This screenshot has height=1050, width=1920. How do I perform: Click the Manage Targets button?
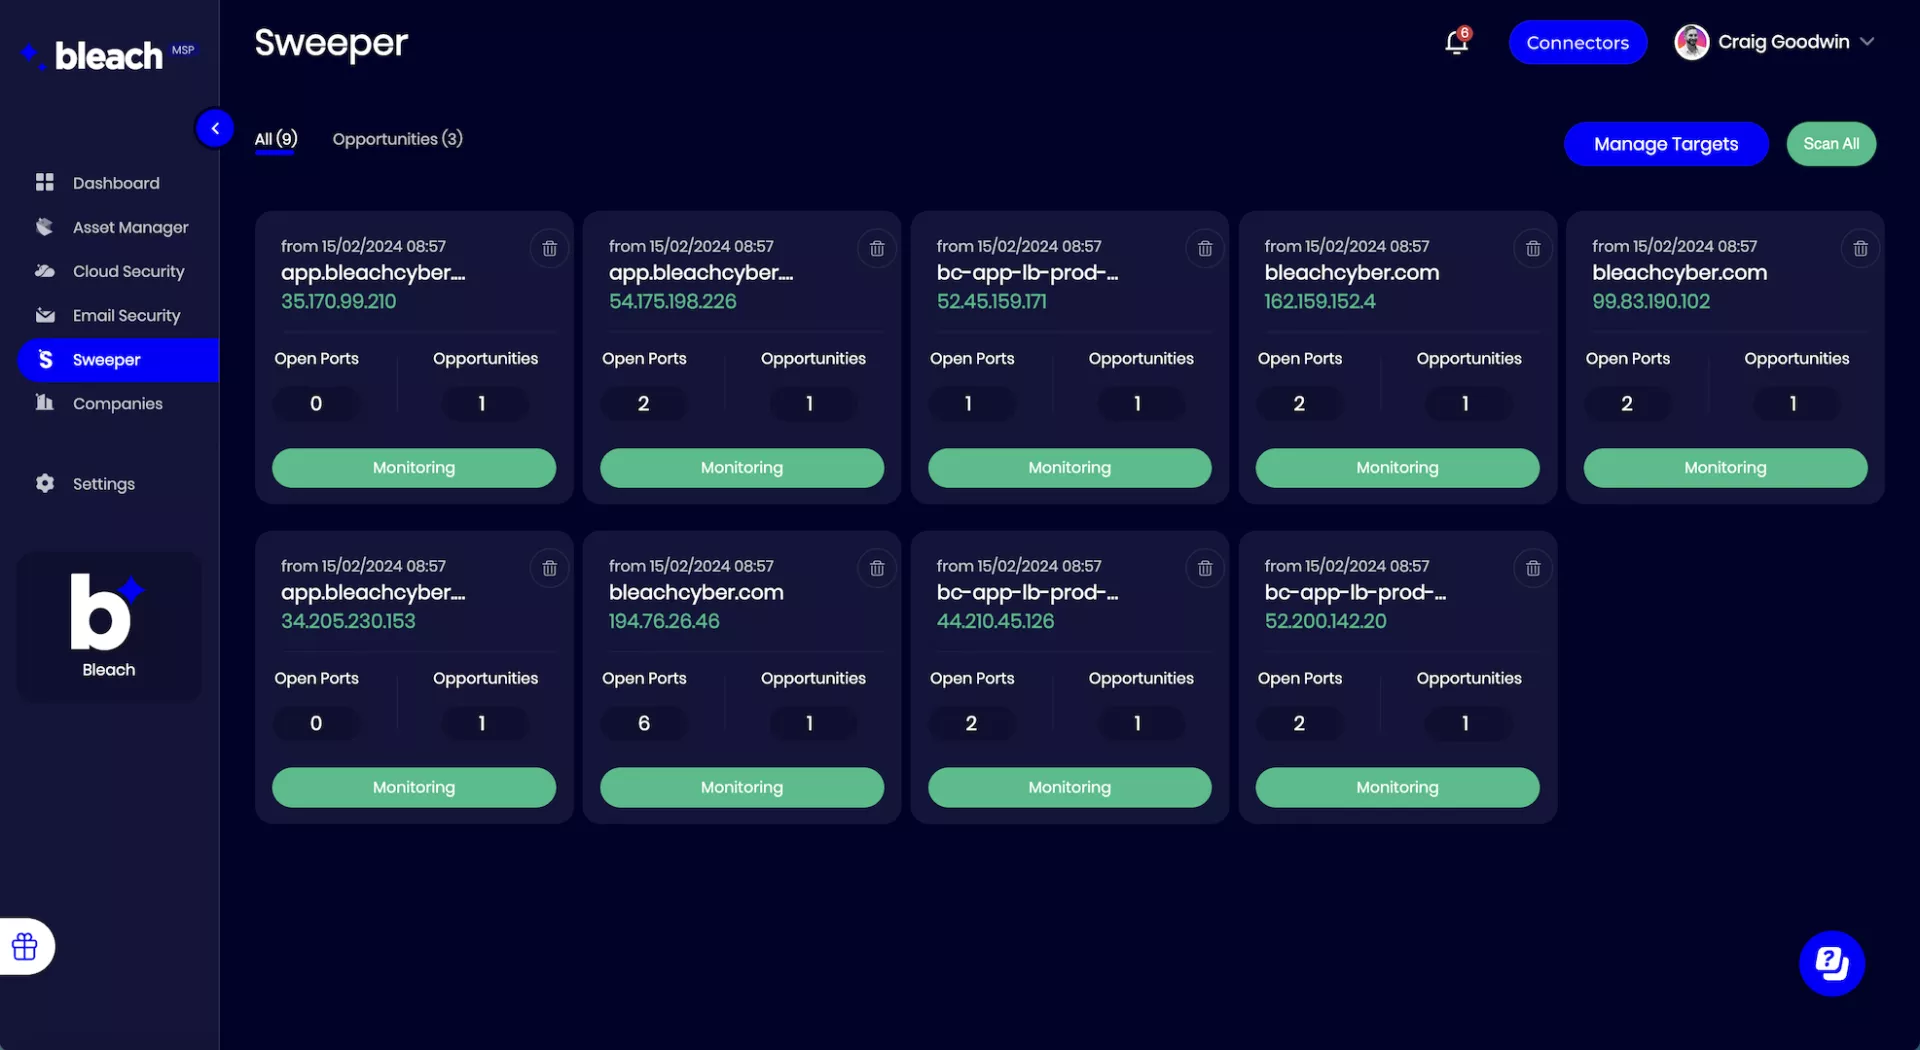[x=1665, y=144]
